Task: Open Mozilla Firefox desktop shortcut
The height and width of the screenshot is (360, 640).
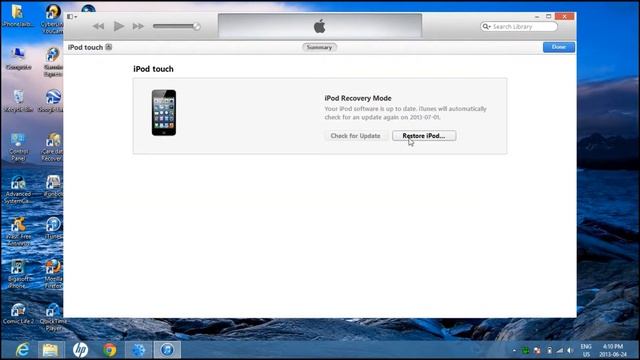Action: click(x=53, y=273)
